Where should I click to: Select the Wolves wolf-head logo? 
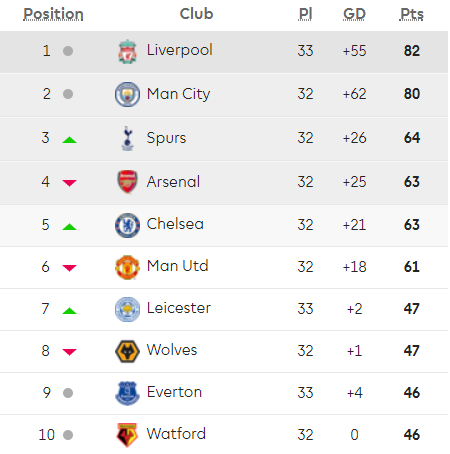[x=127, y=351]
